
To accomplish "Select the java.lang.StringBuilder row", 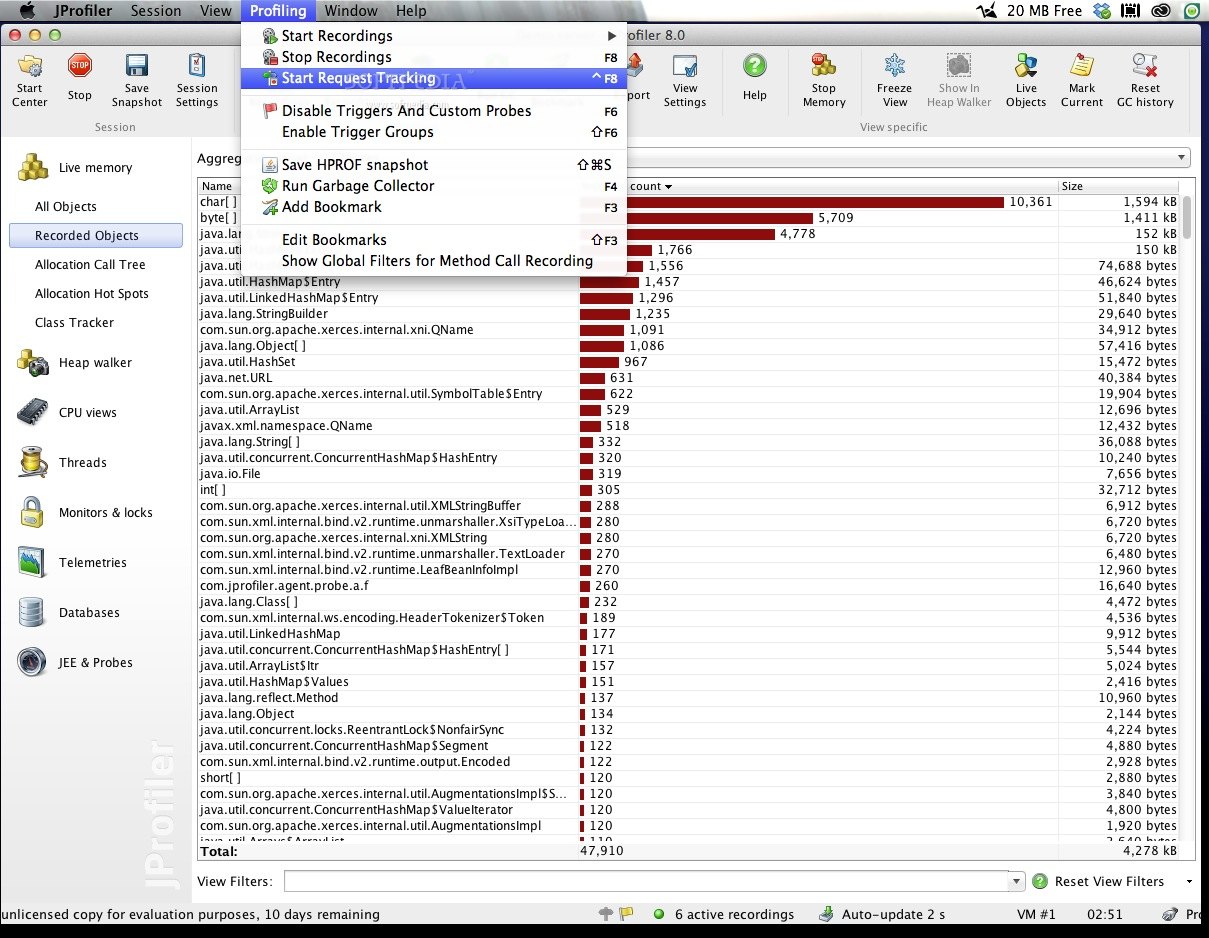I will click(x=688, y=314).
